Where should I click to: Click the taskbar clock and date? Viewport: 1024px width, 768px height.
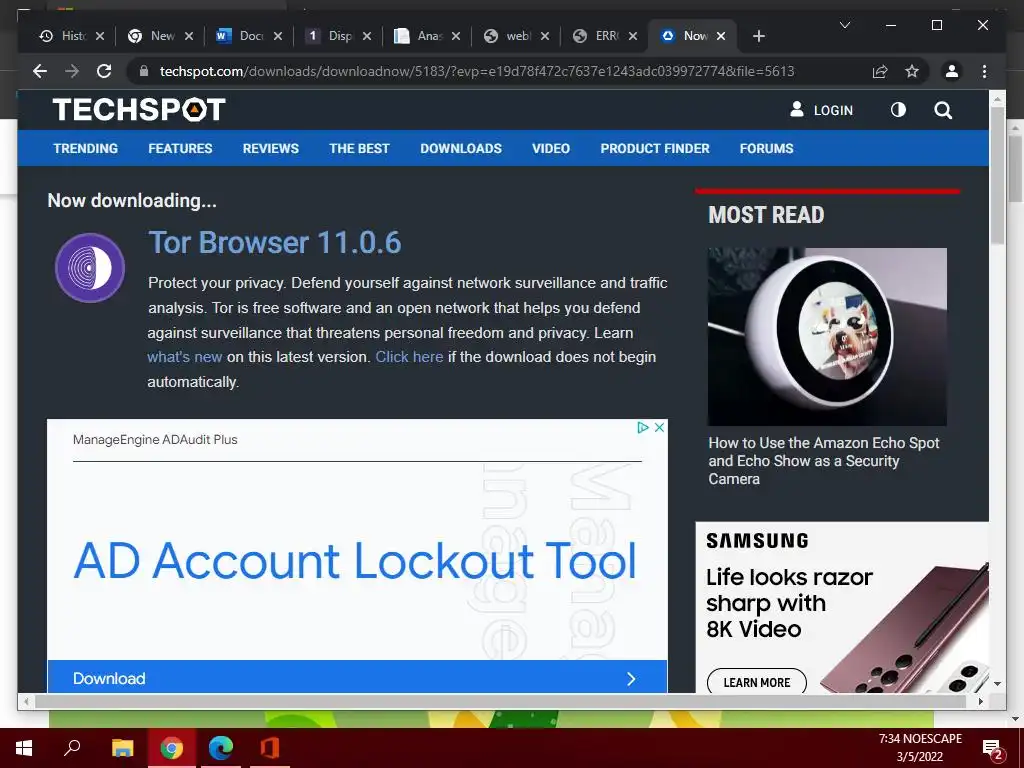point(920,748)
